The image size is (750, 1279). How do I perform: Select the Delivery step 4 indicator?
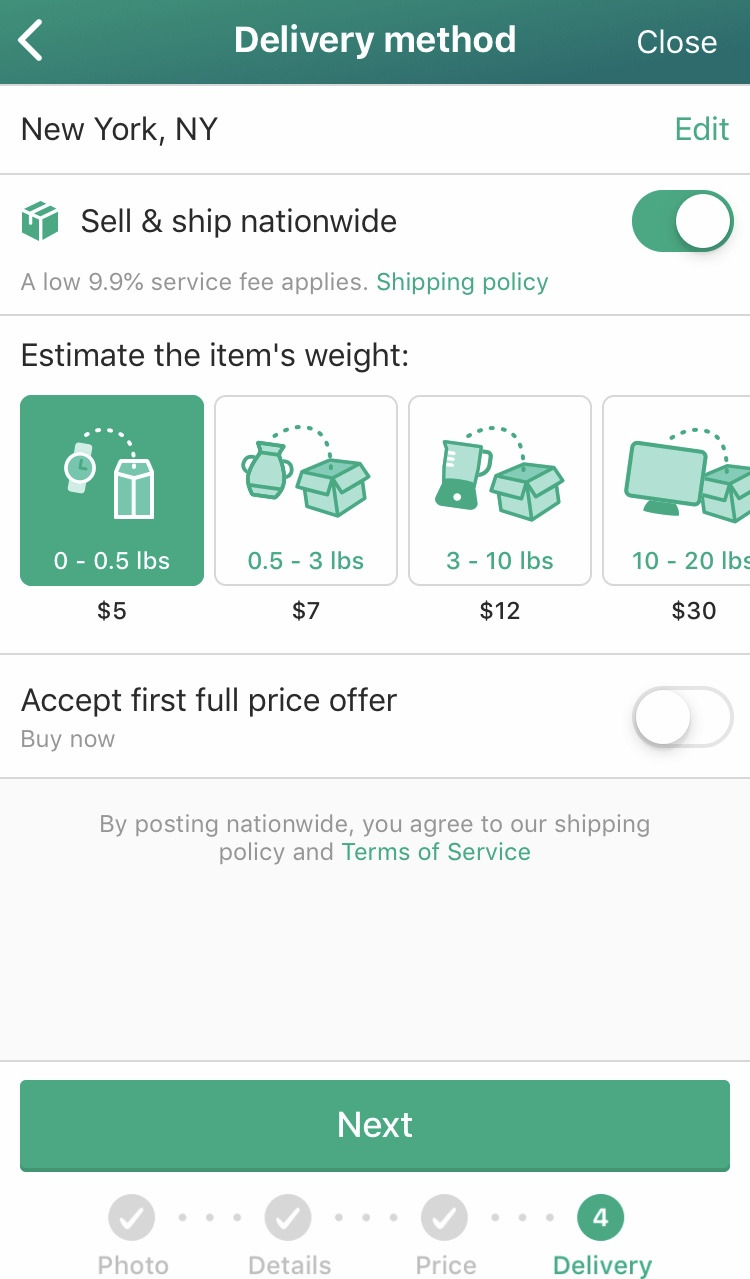600,1218
